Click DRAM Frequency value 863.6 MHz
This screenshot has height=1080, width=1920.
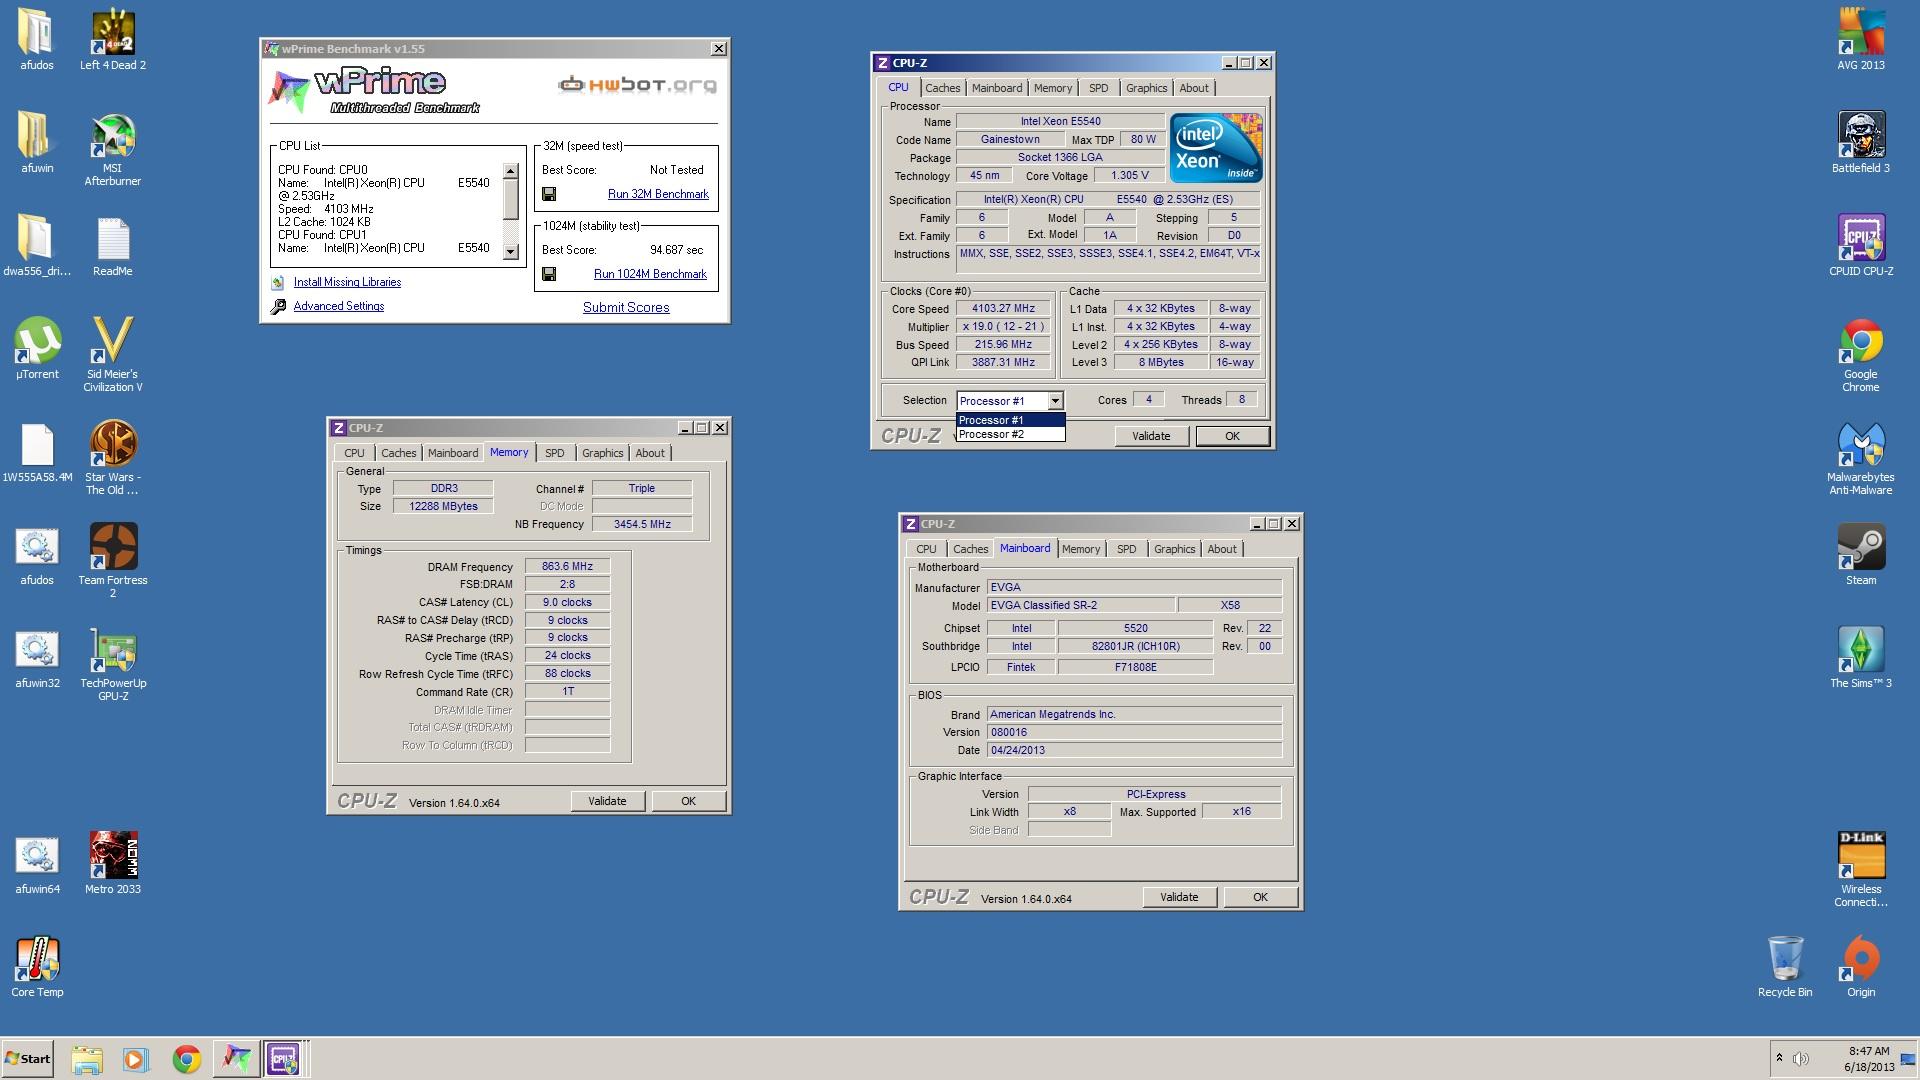(567, 566)
